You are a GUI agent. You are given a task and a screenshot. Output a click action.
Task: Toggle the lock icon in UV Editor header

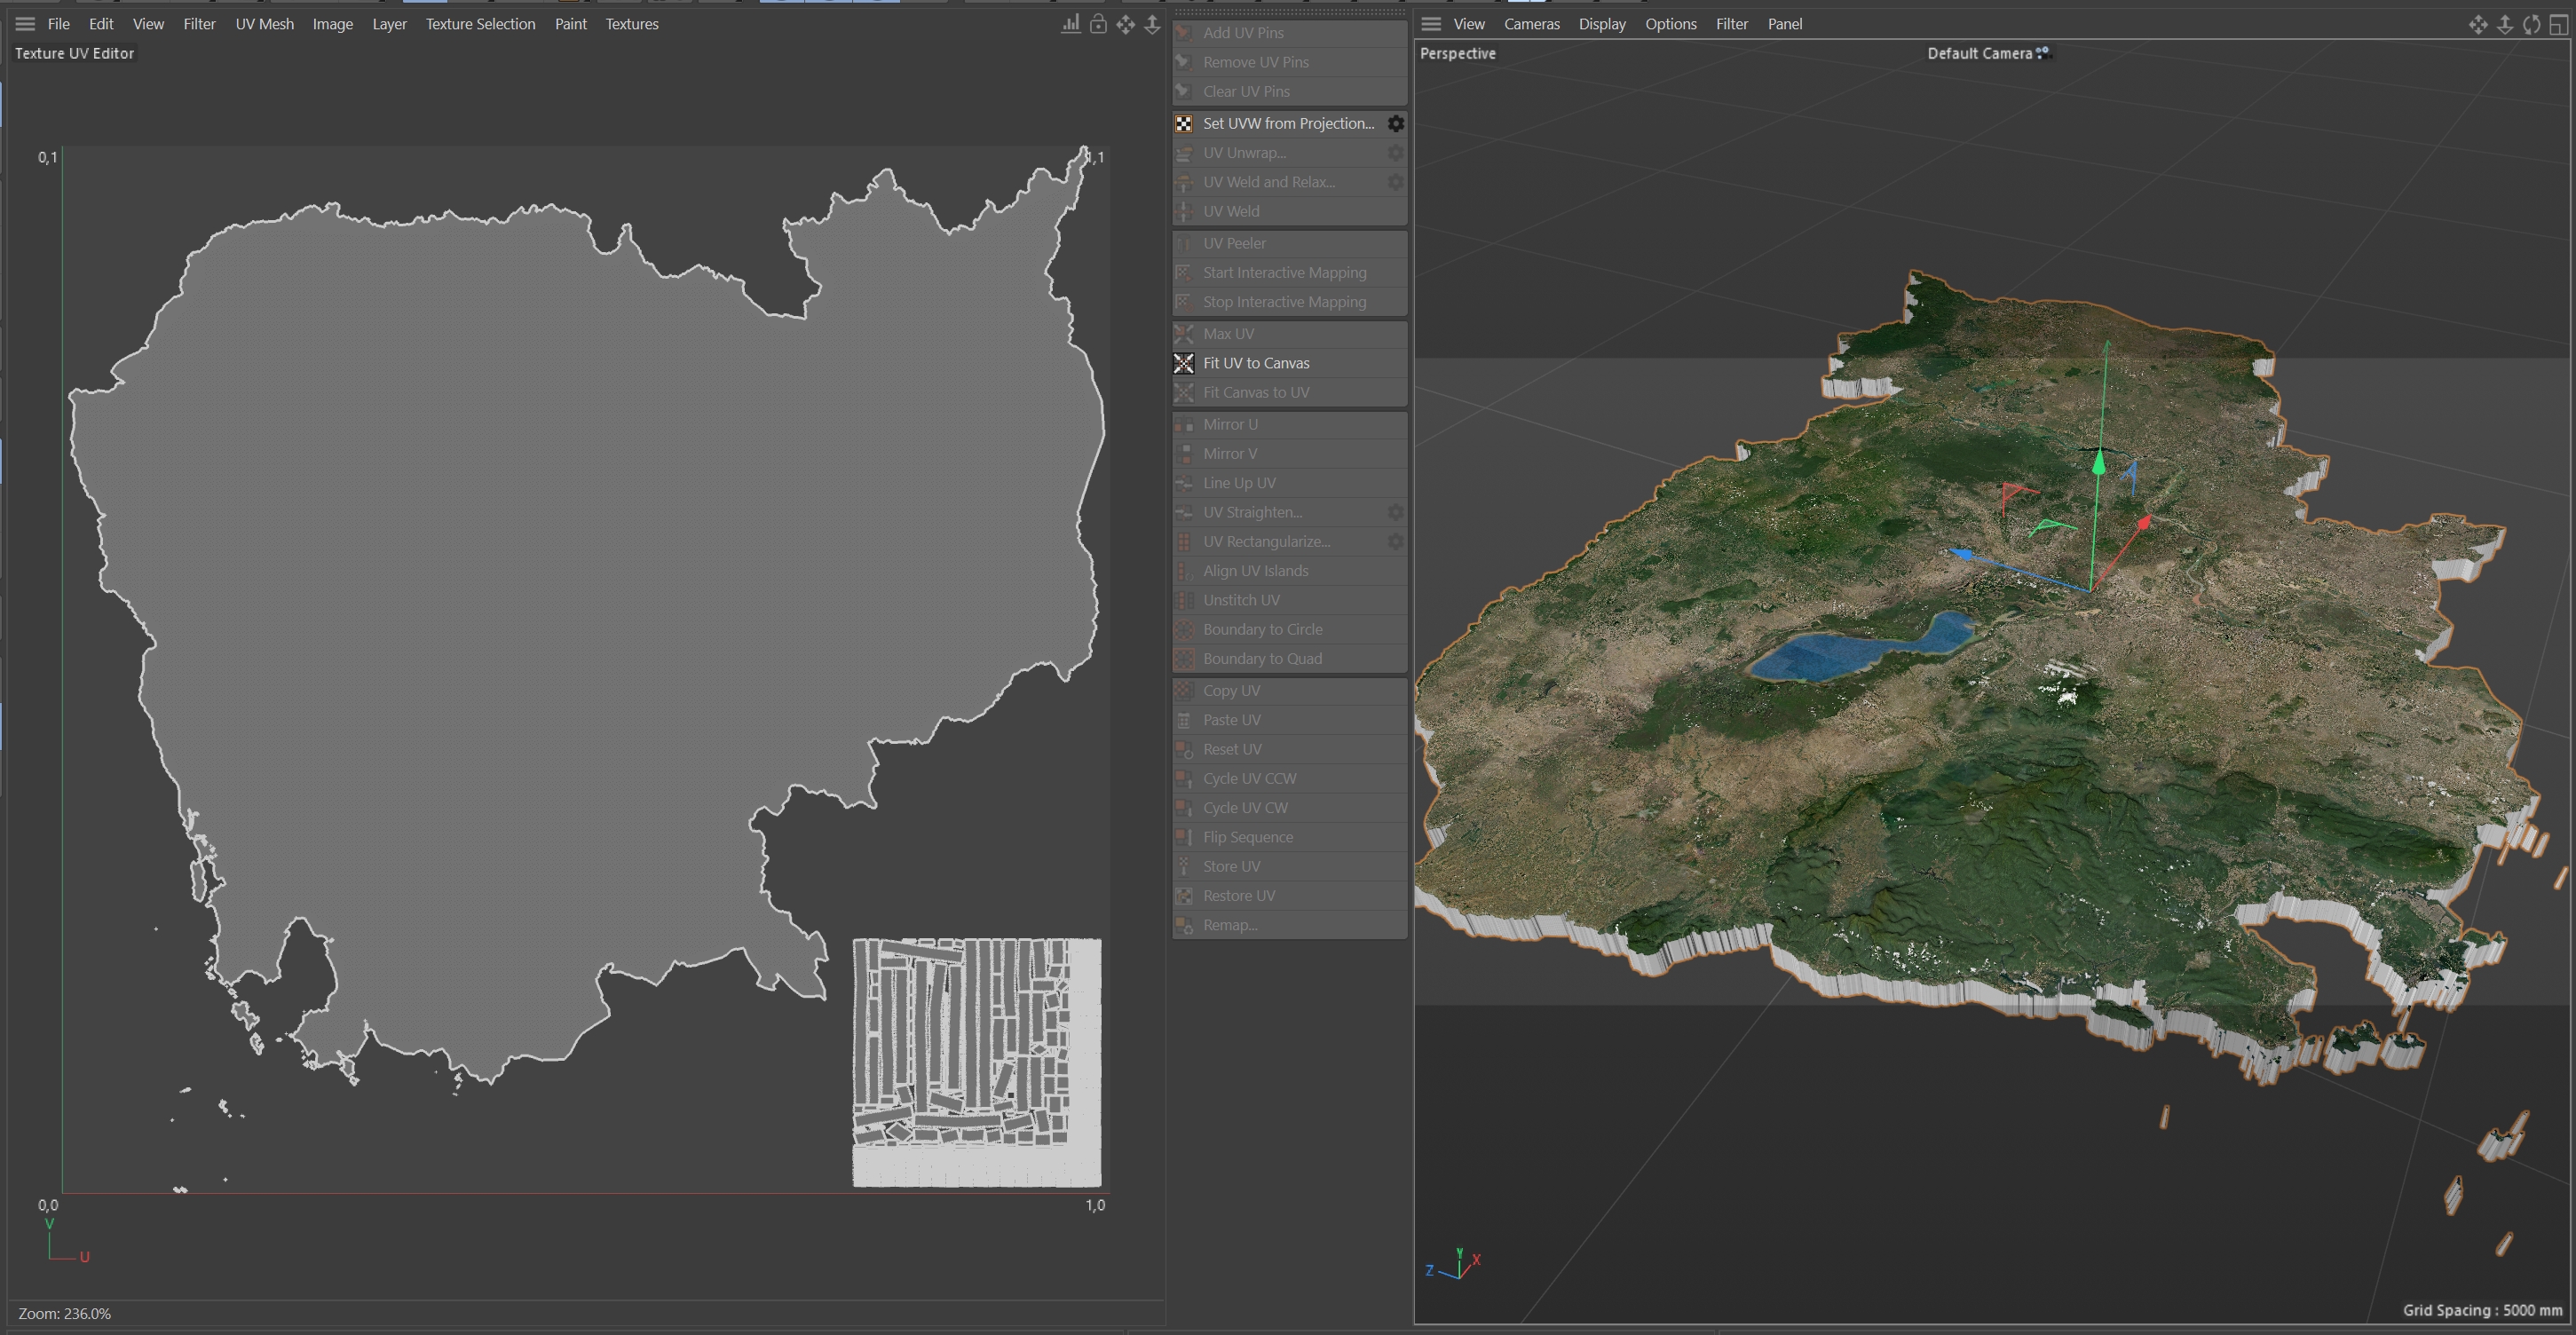(1098, 24)
